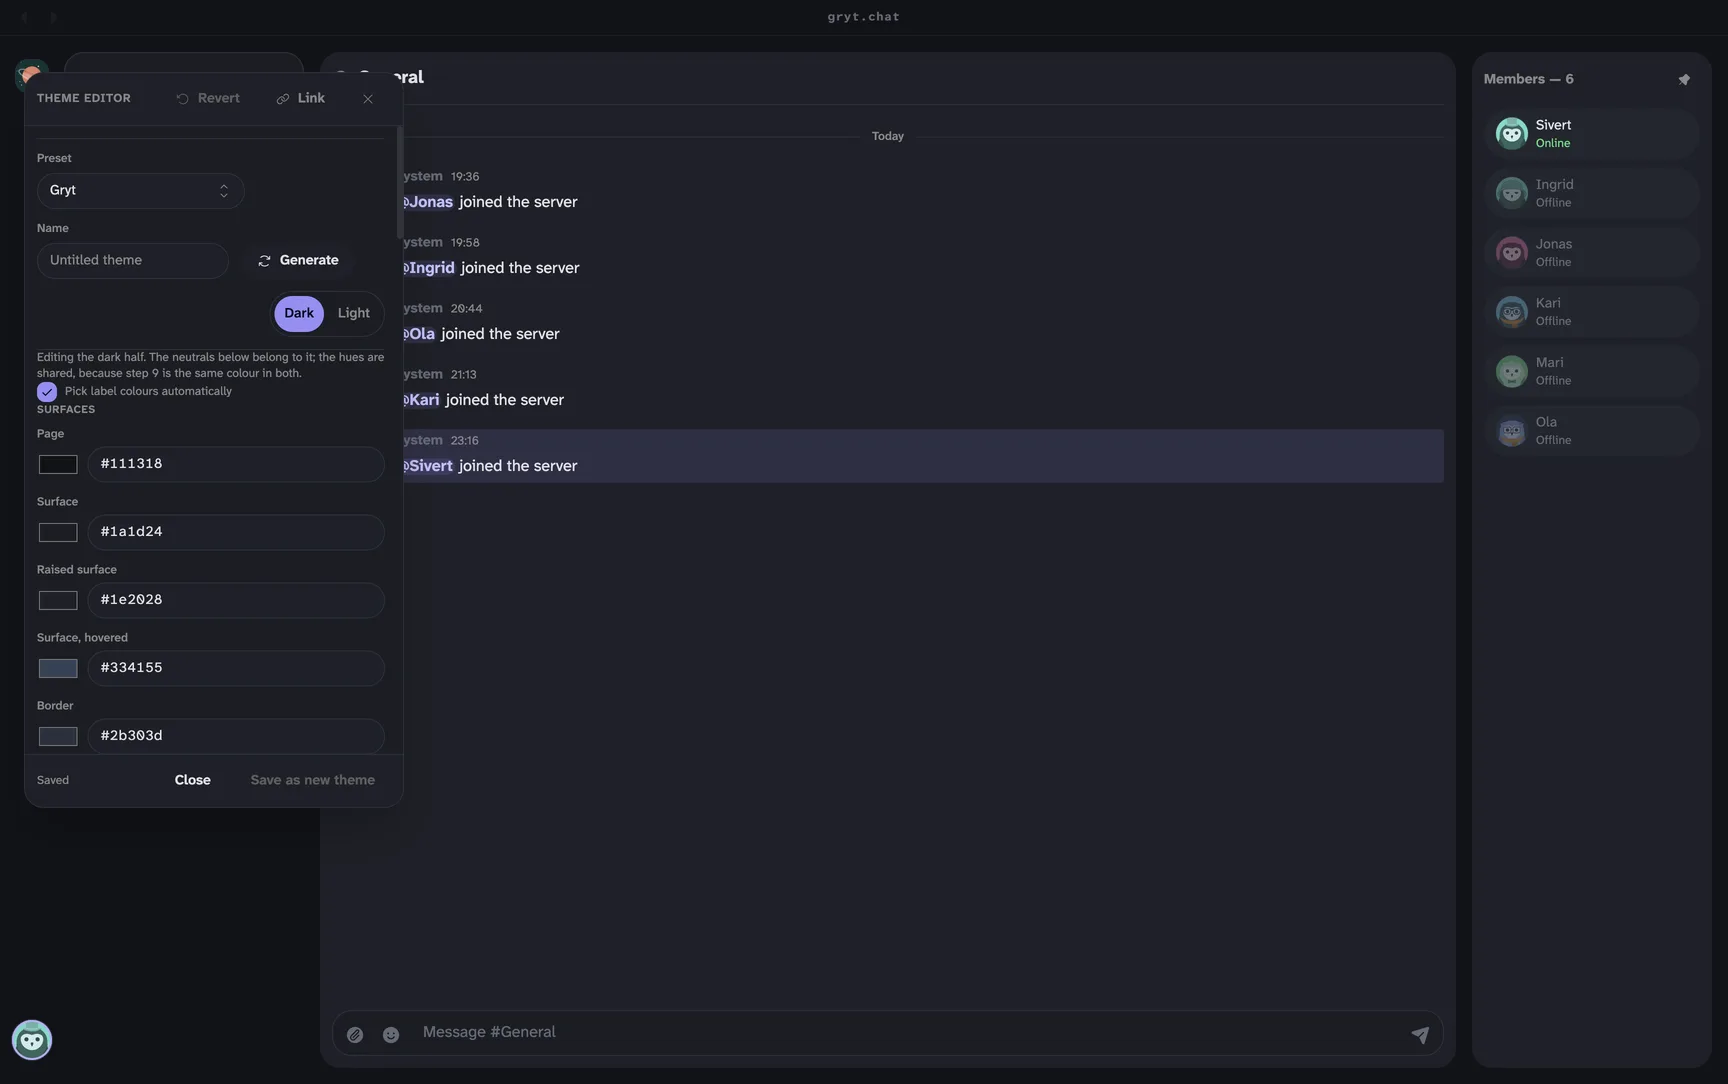Click the Link chain icon
Screen dimensions: 1728x1084
283,98
